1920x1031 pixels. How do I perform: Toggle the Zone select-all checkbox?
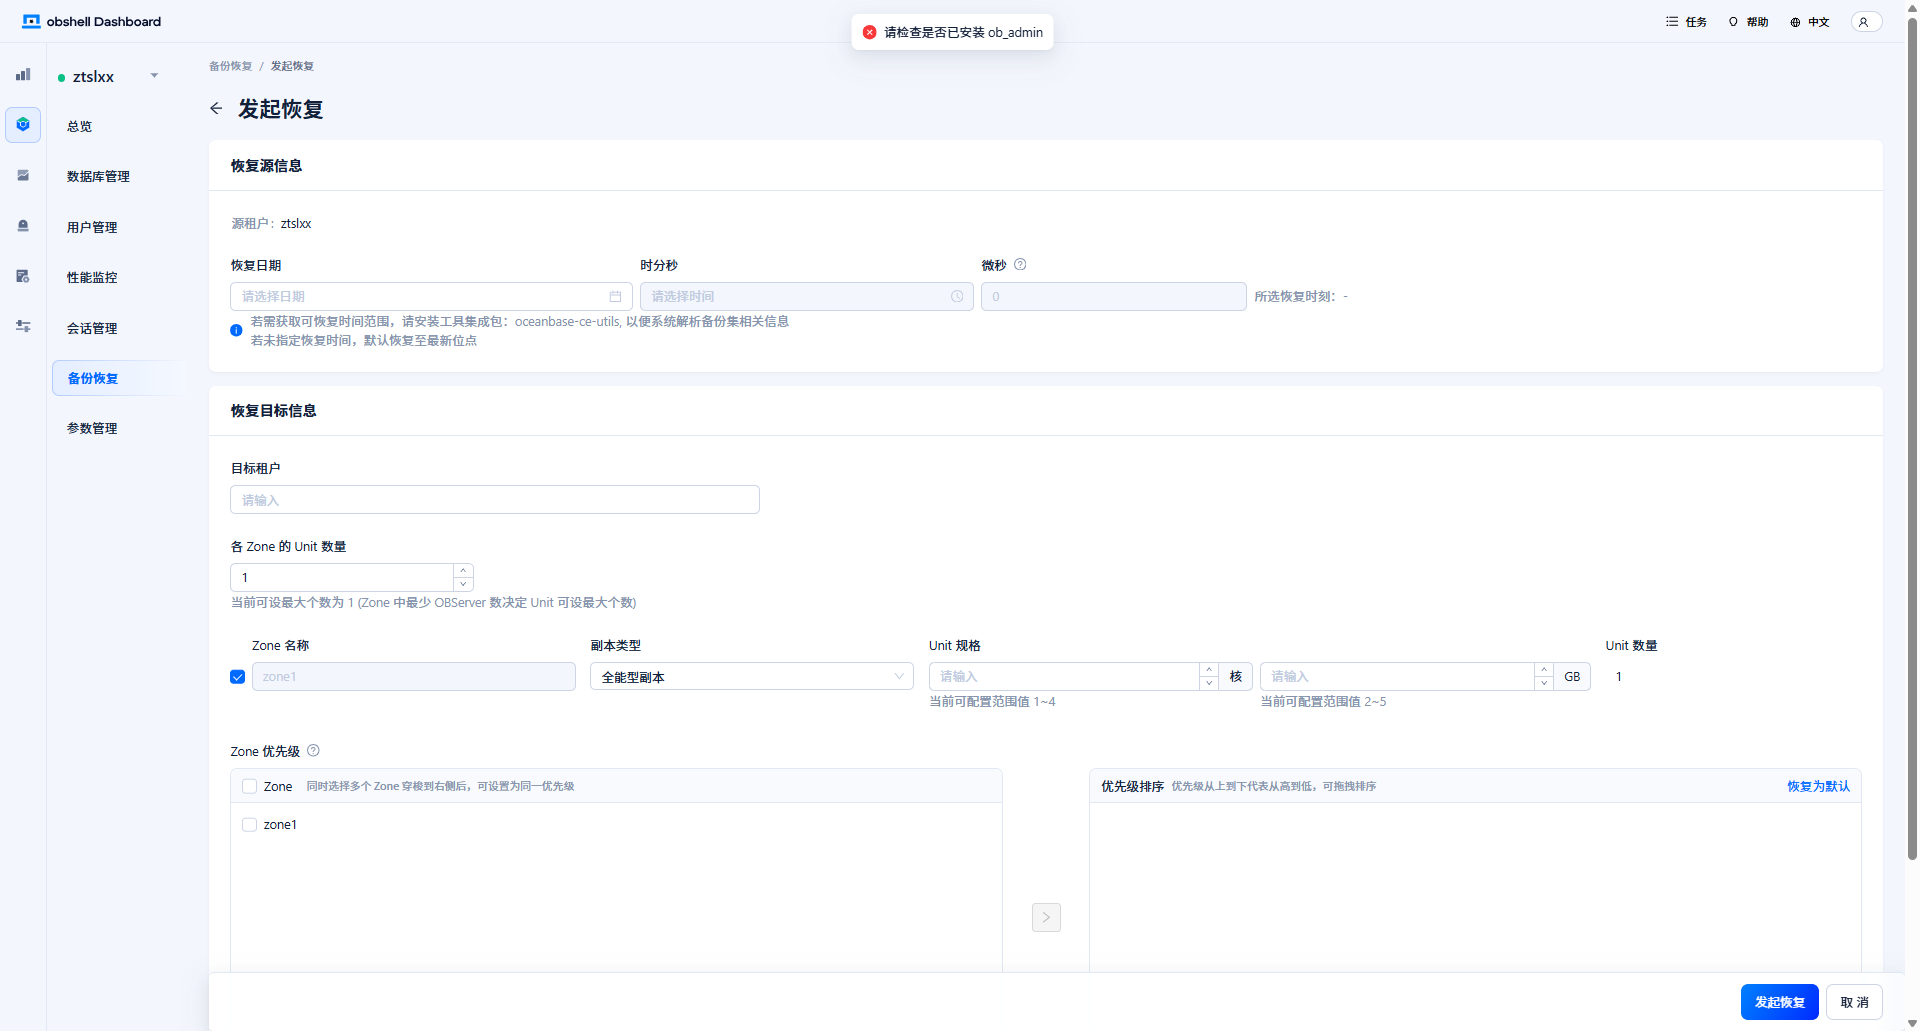click(250, 787)
